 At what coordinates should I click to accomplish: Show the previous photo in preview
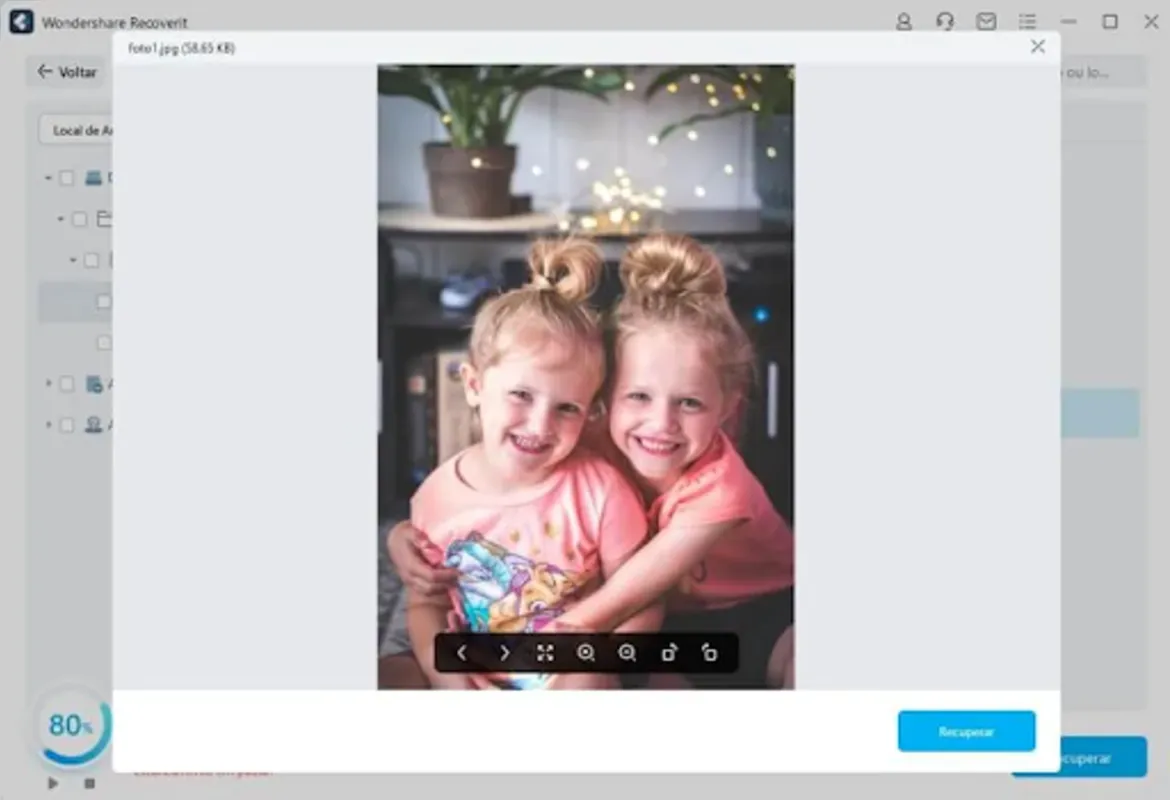coord(462,653)
